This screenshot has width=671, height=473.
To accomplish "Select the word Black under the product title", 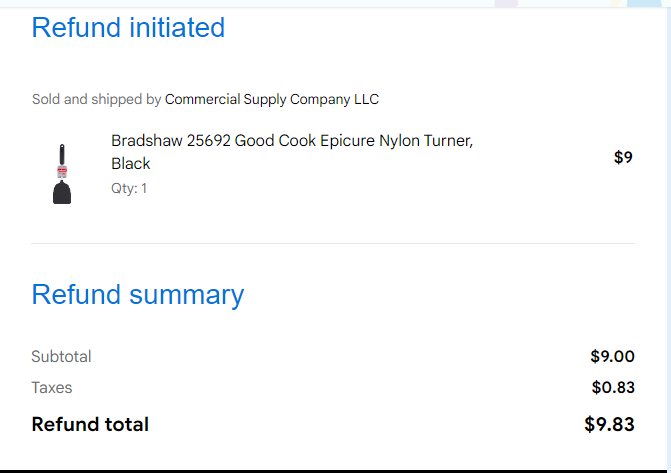I will pos(131,164).
